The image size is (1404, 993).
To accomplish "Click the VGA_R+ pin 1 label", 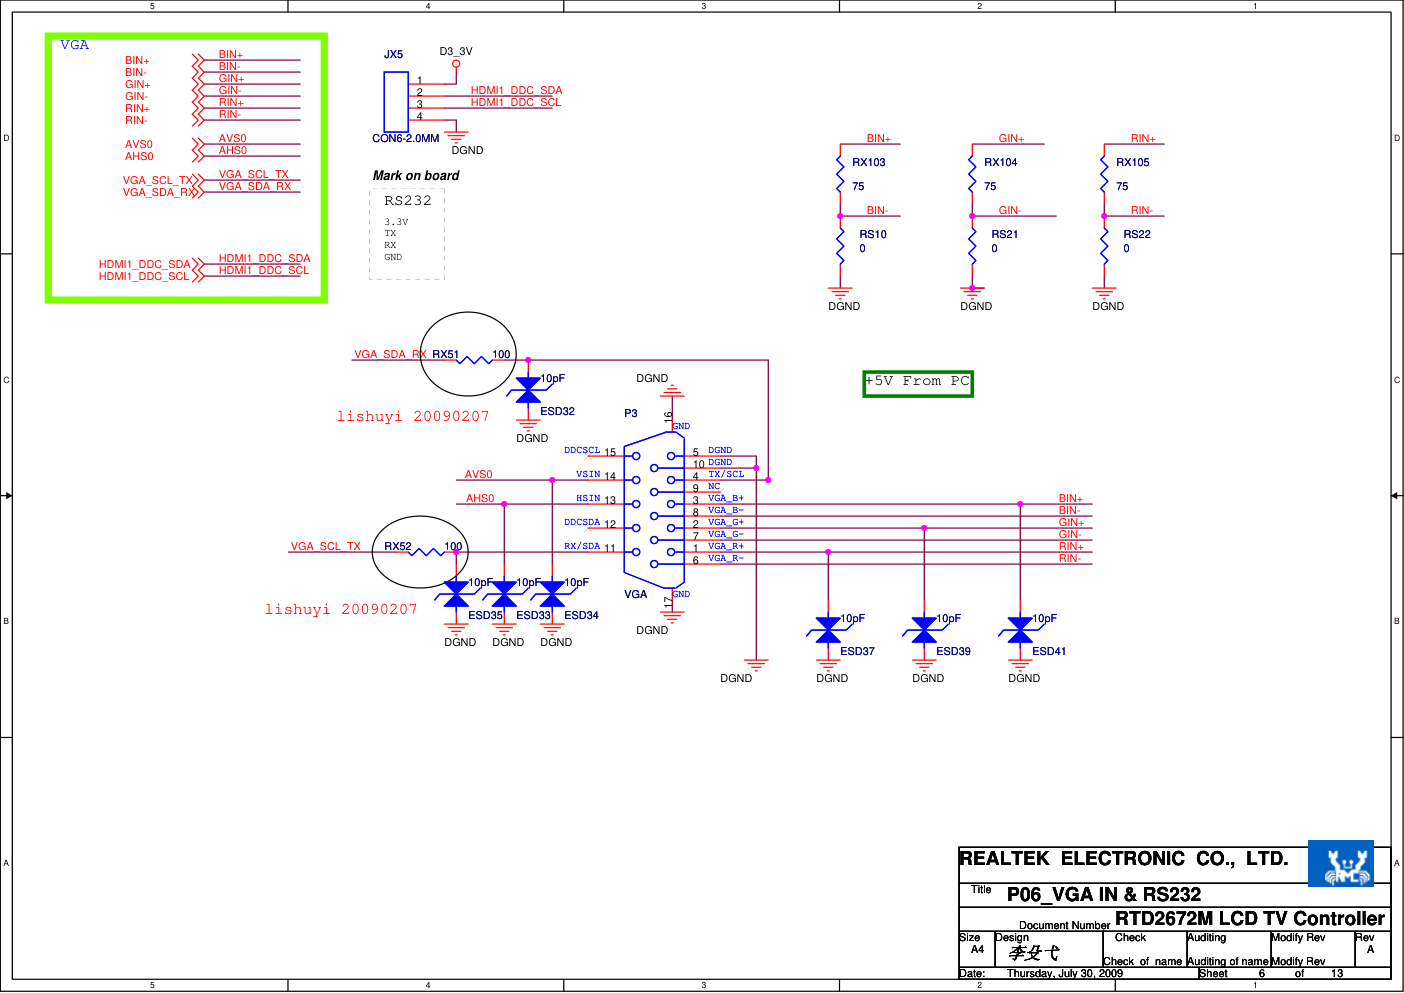I will 726,546.
